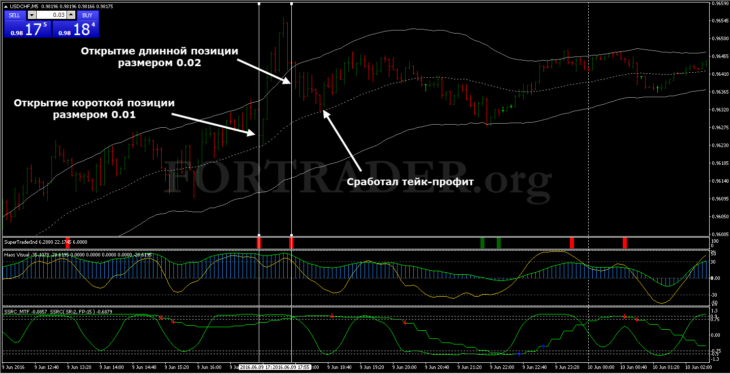Click the 0.96230 price scale label
Viewport: 730px width, 374px height.
[x=719, y=145]
